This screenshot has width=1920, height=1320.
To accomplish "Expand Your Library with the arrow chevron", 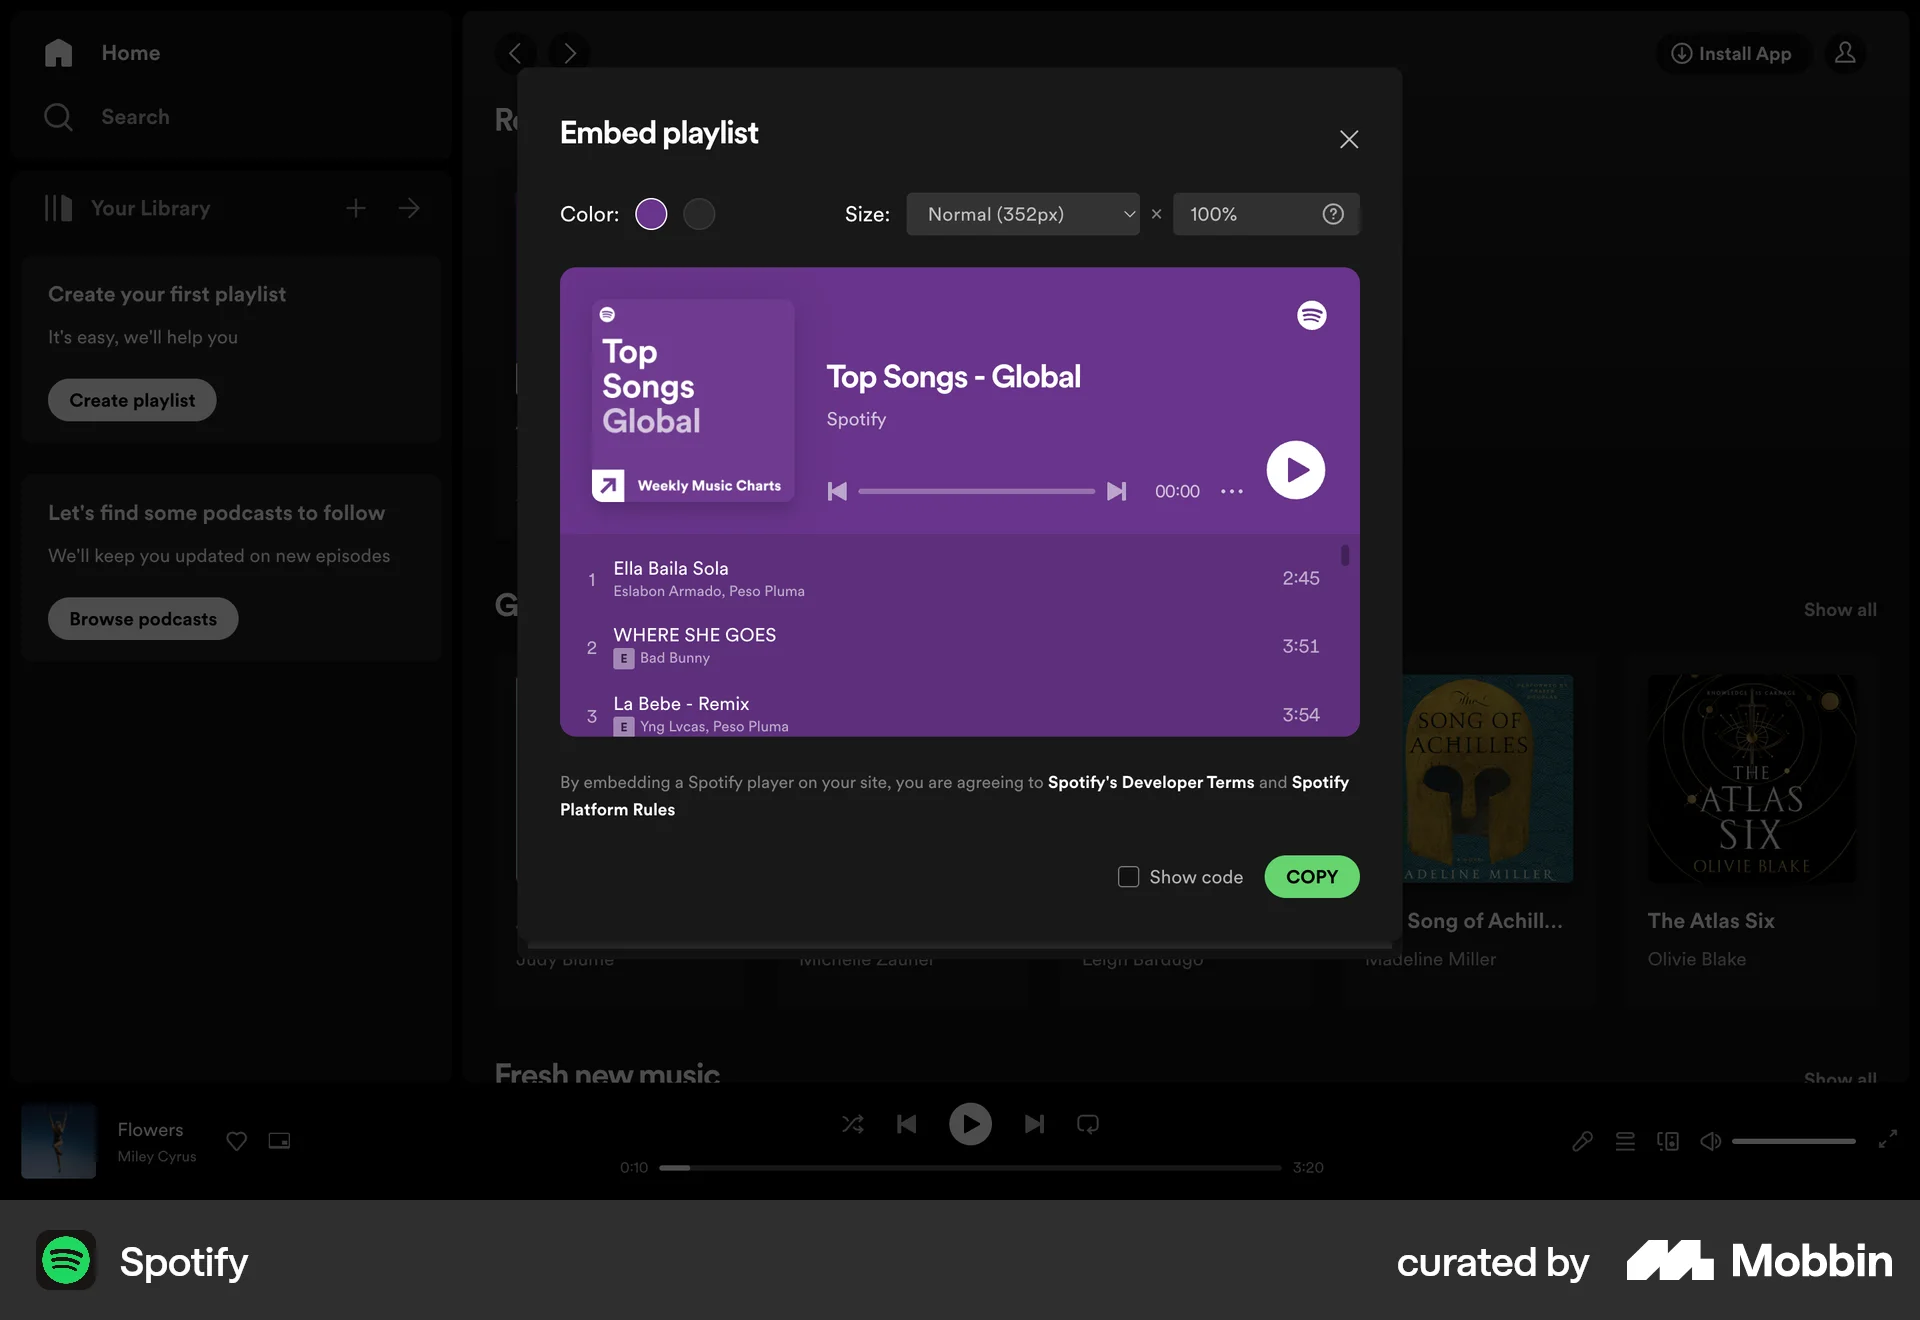I will click(x=409, y=208).
